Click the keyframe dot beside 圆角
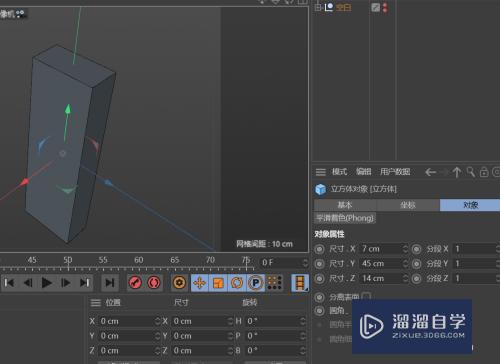 click(319, 311)
